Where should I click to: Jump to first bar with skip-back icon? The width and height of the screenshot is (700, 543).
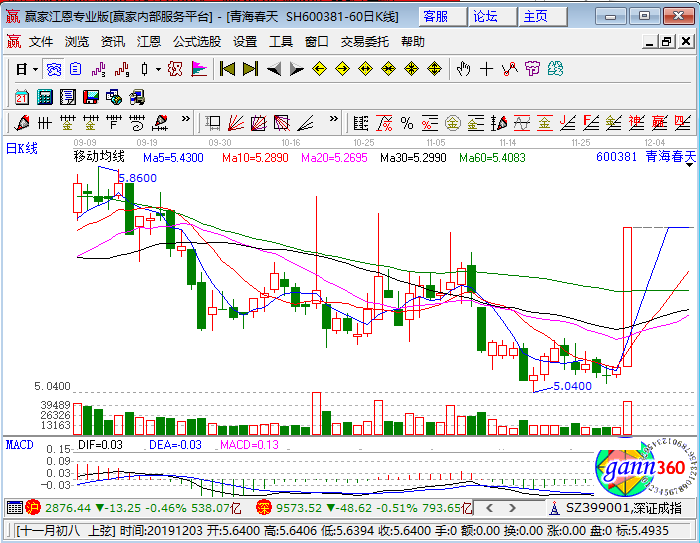(227, 69)
